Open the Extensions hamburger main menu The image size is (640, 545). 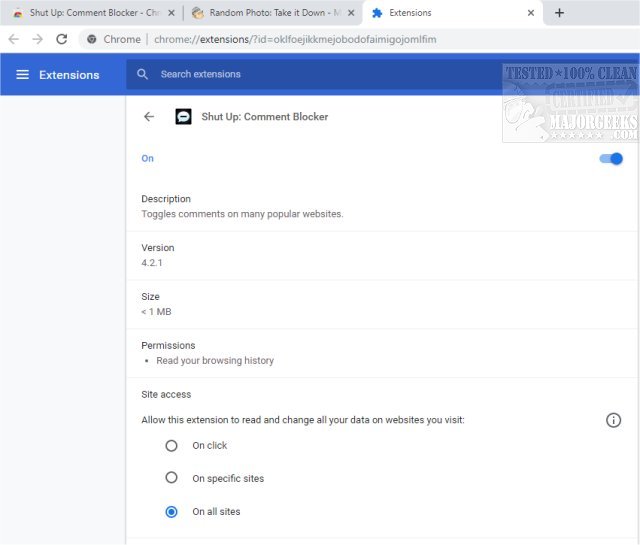click(22, 75)
